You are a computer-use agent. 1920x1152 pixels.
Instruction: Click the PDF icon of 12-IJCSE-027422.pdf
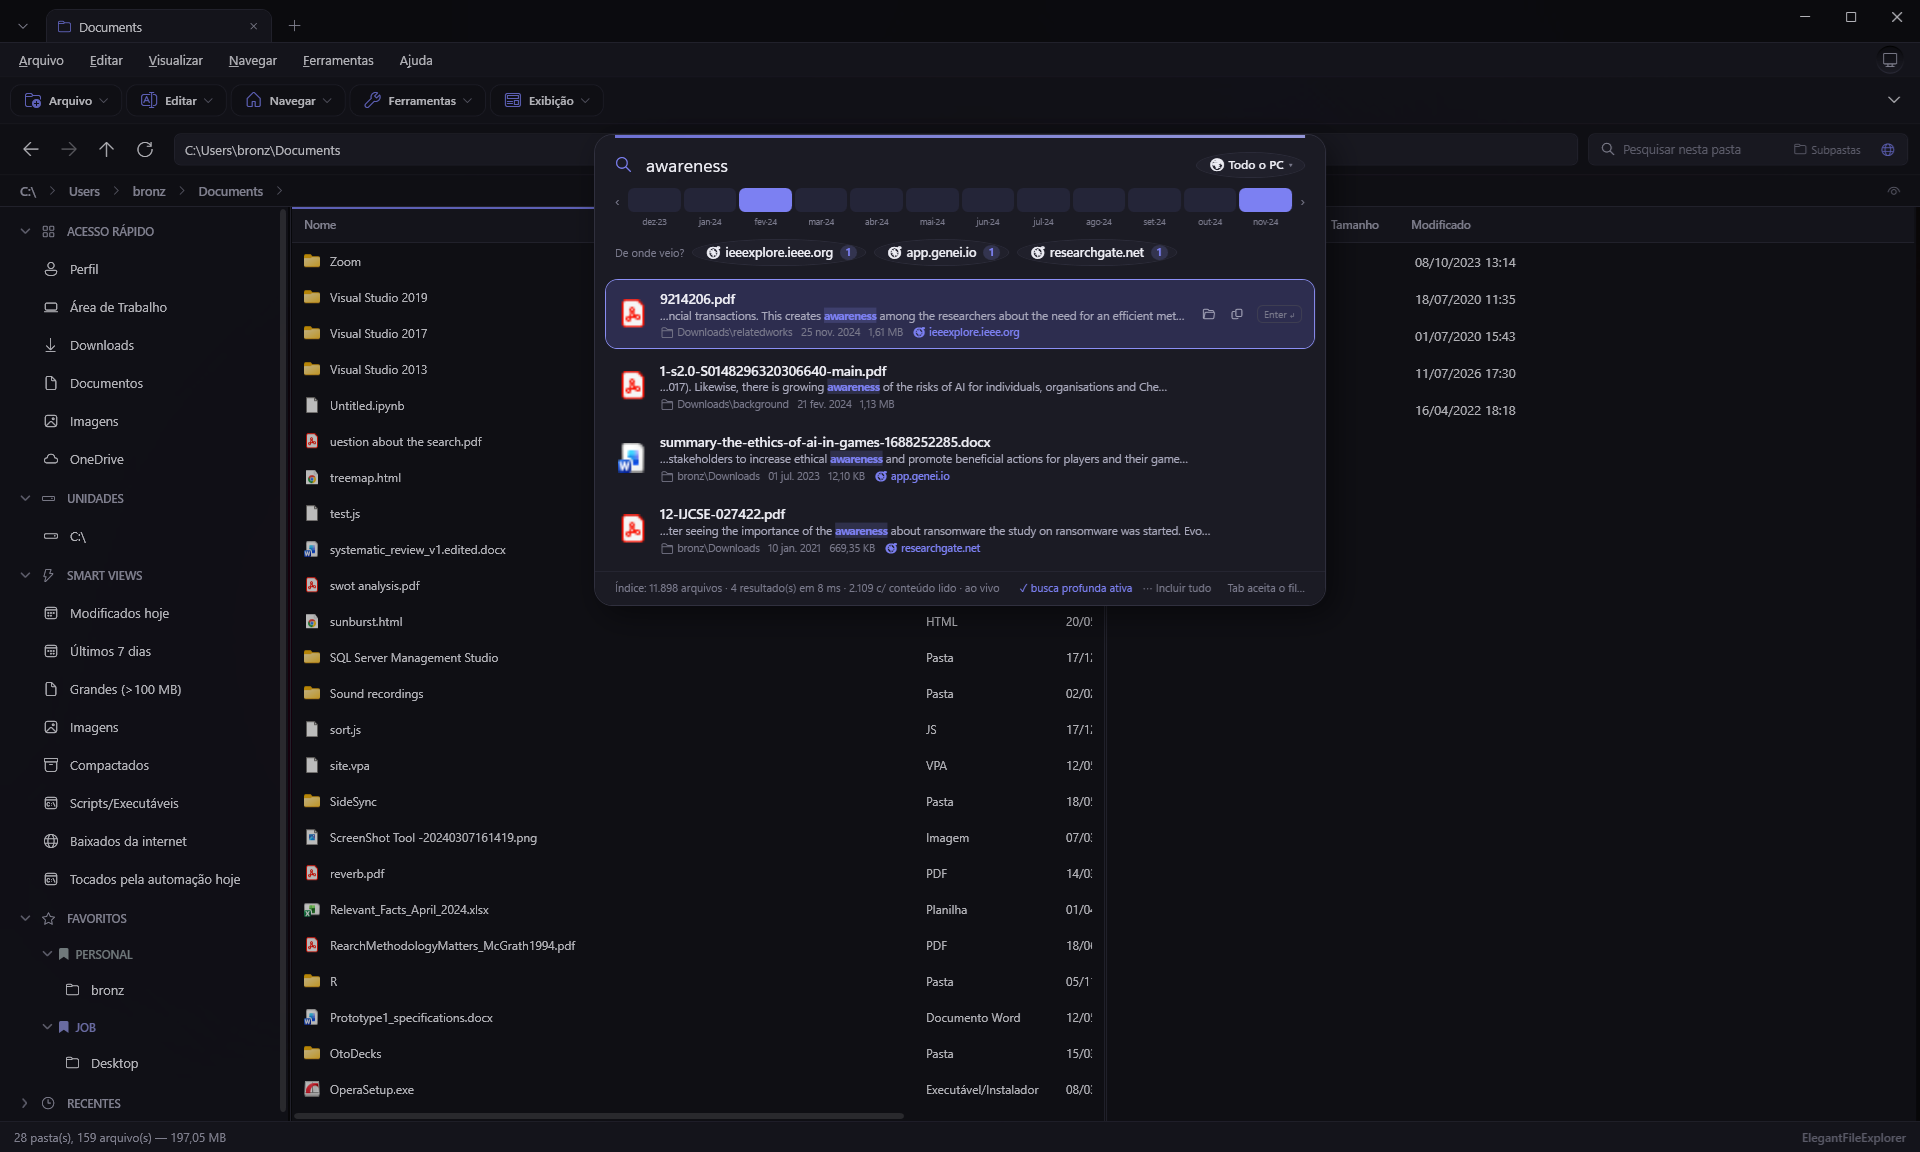(633, 529)
